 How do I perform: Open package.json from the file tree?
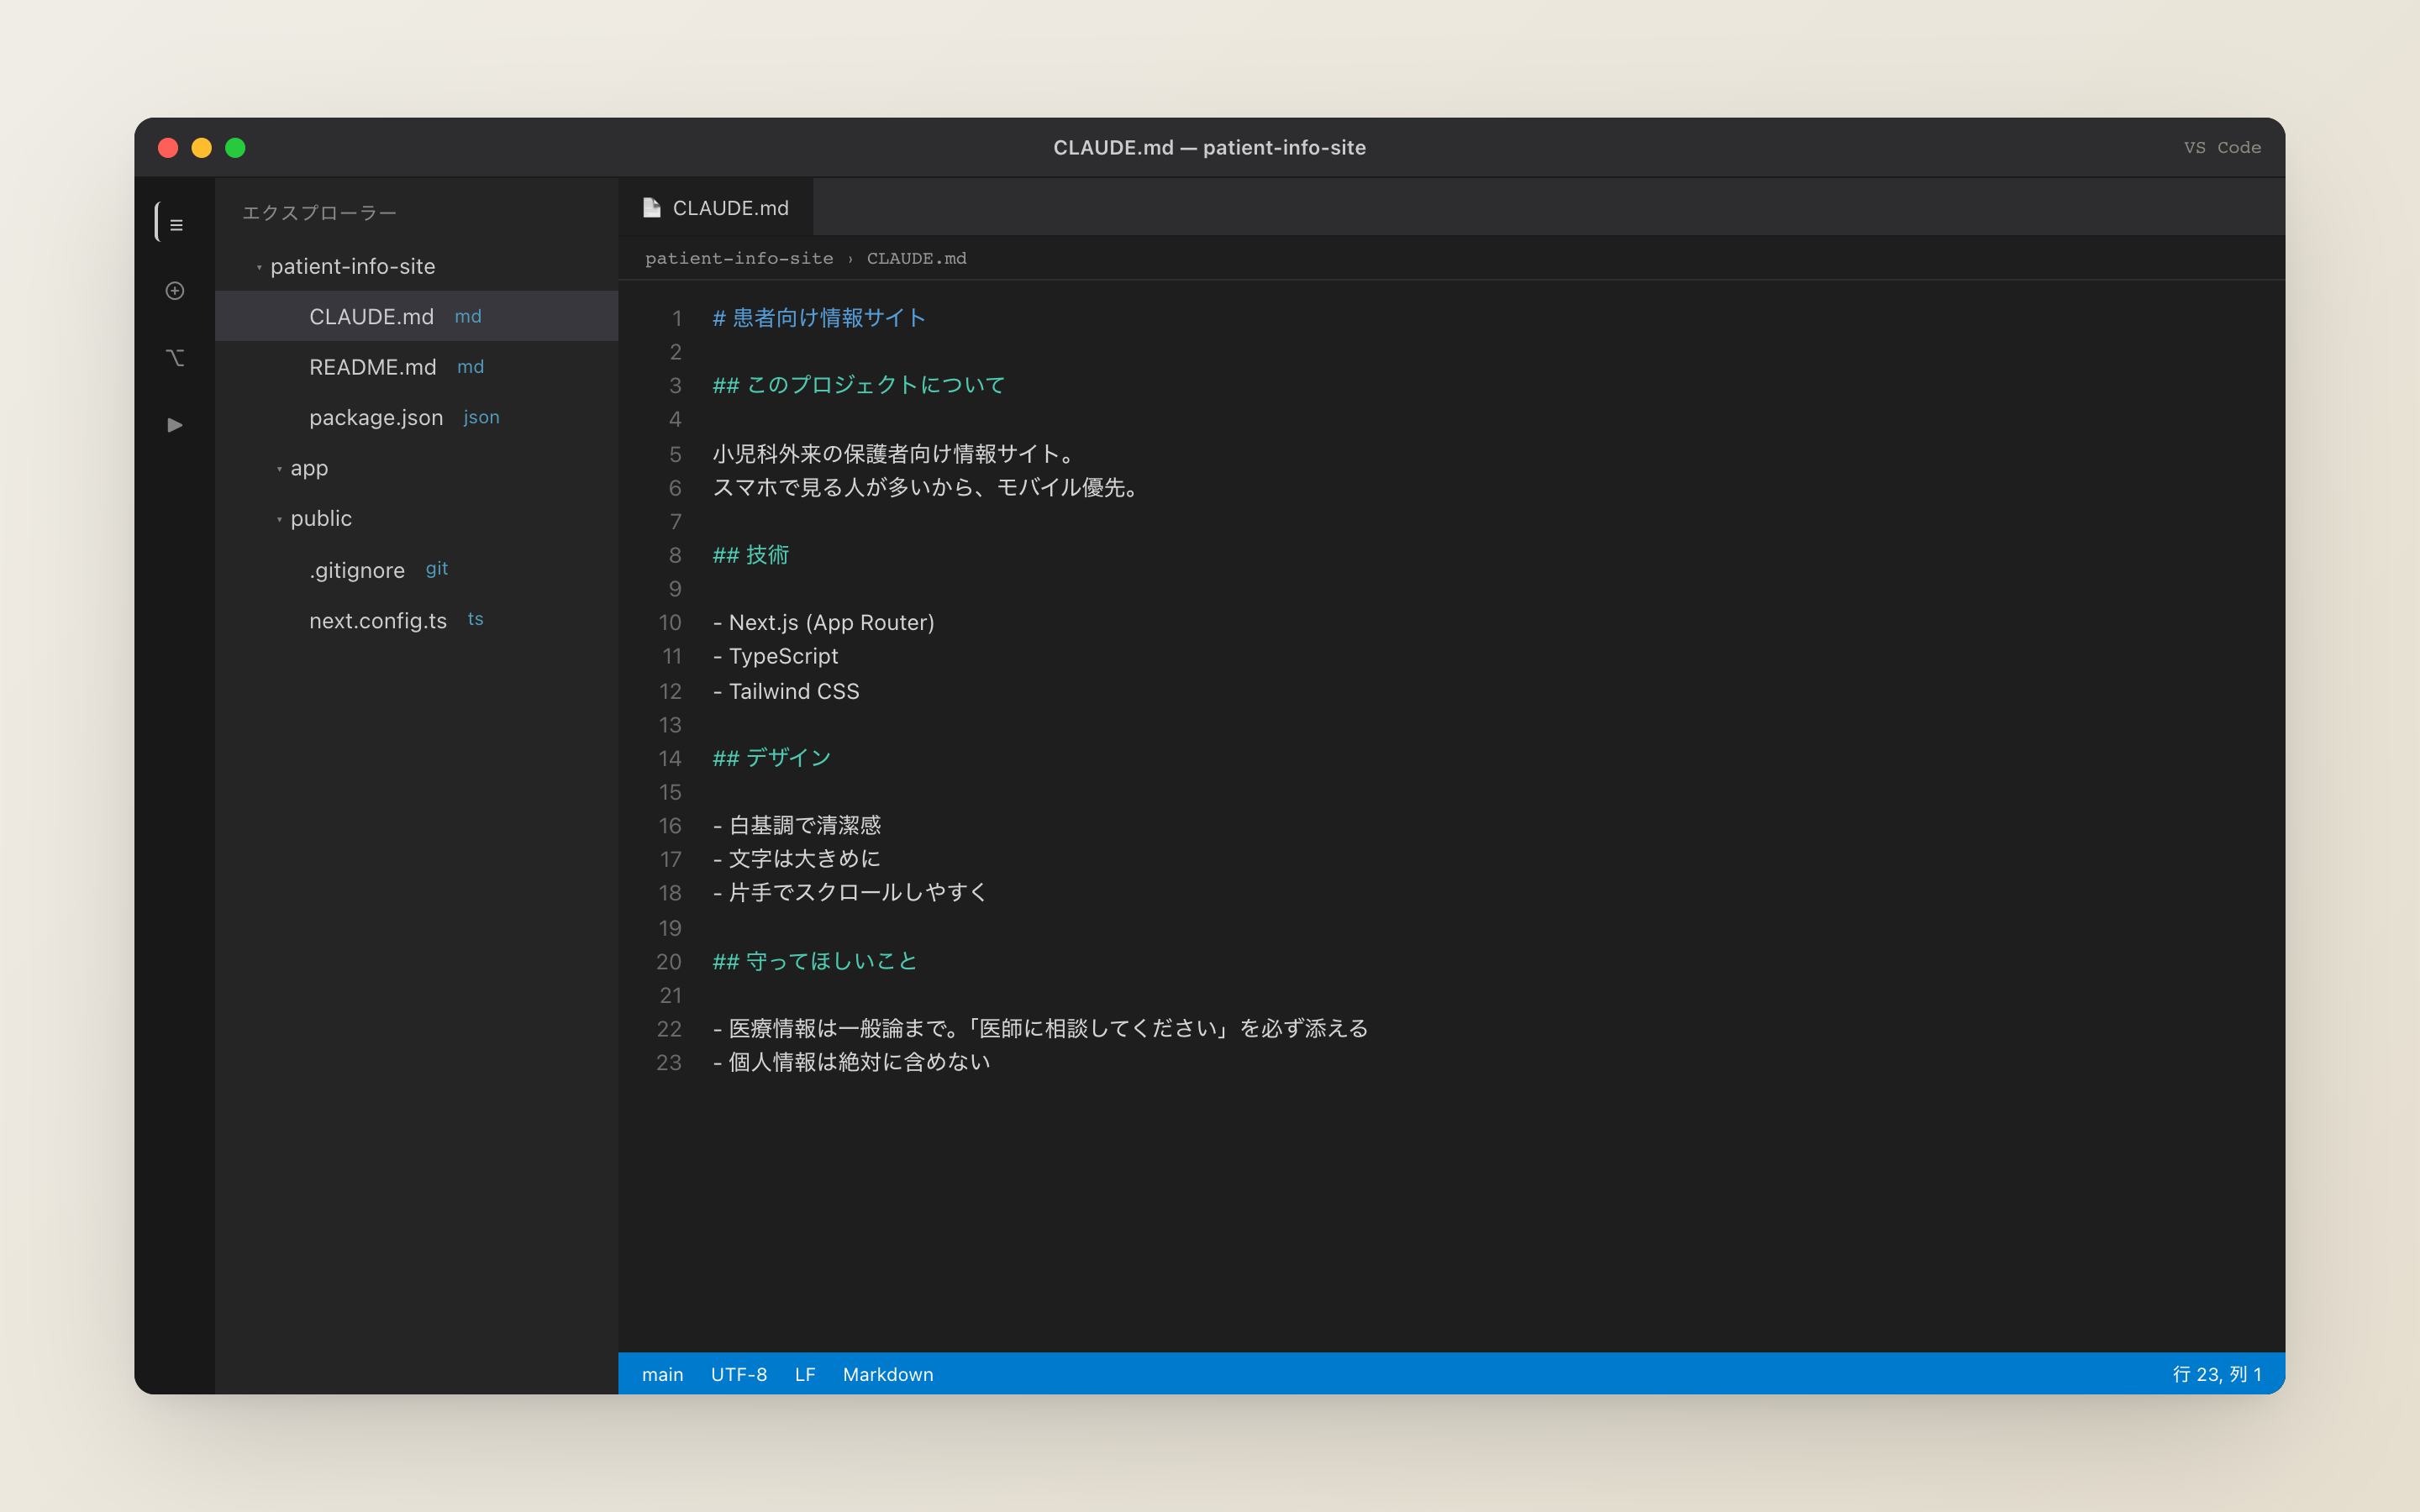click(x=416, y=417)
